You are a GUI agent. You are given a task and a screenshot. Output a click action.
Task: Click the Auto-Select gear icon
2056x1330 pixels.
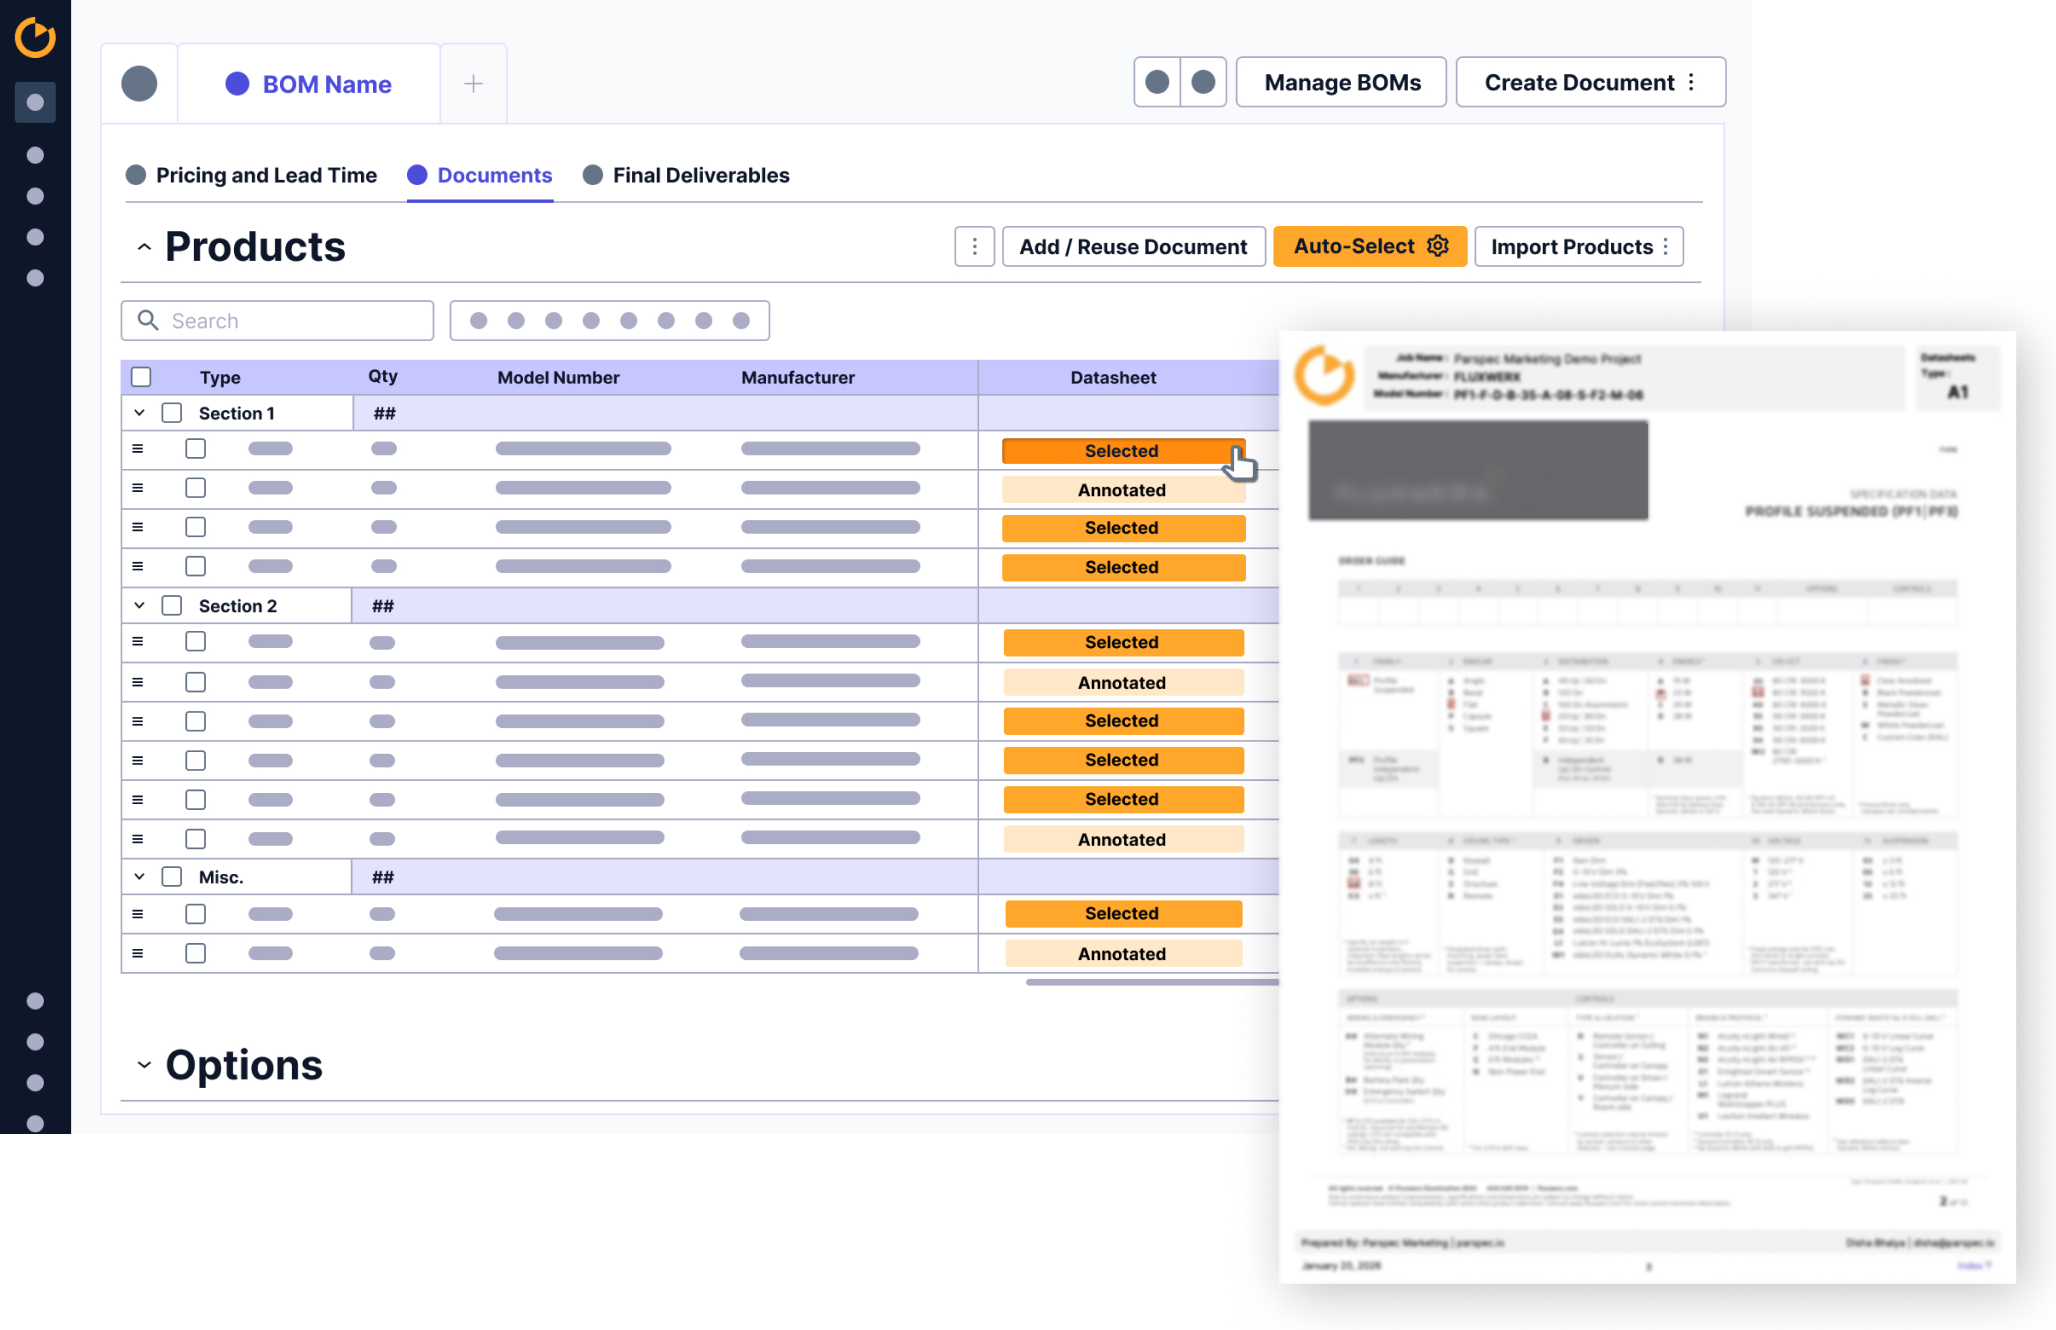(1437, 246)
